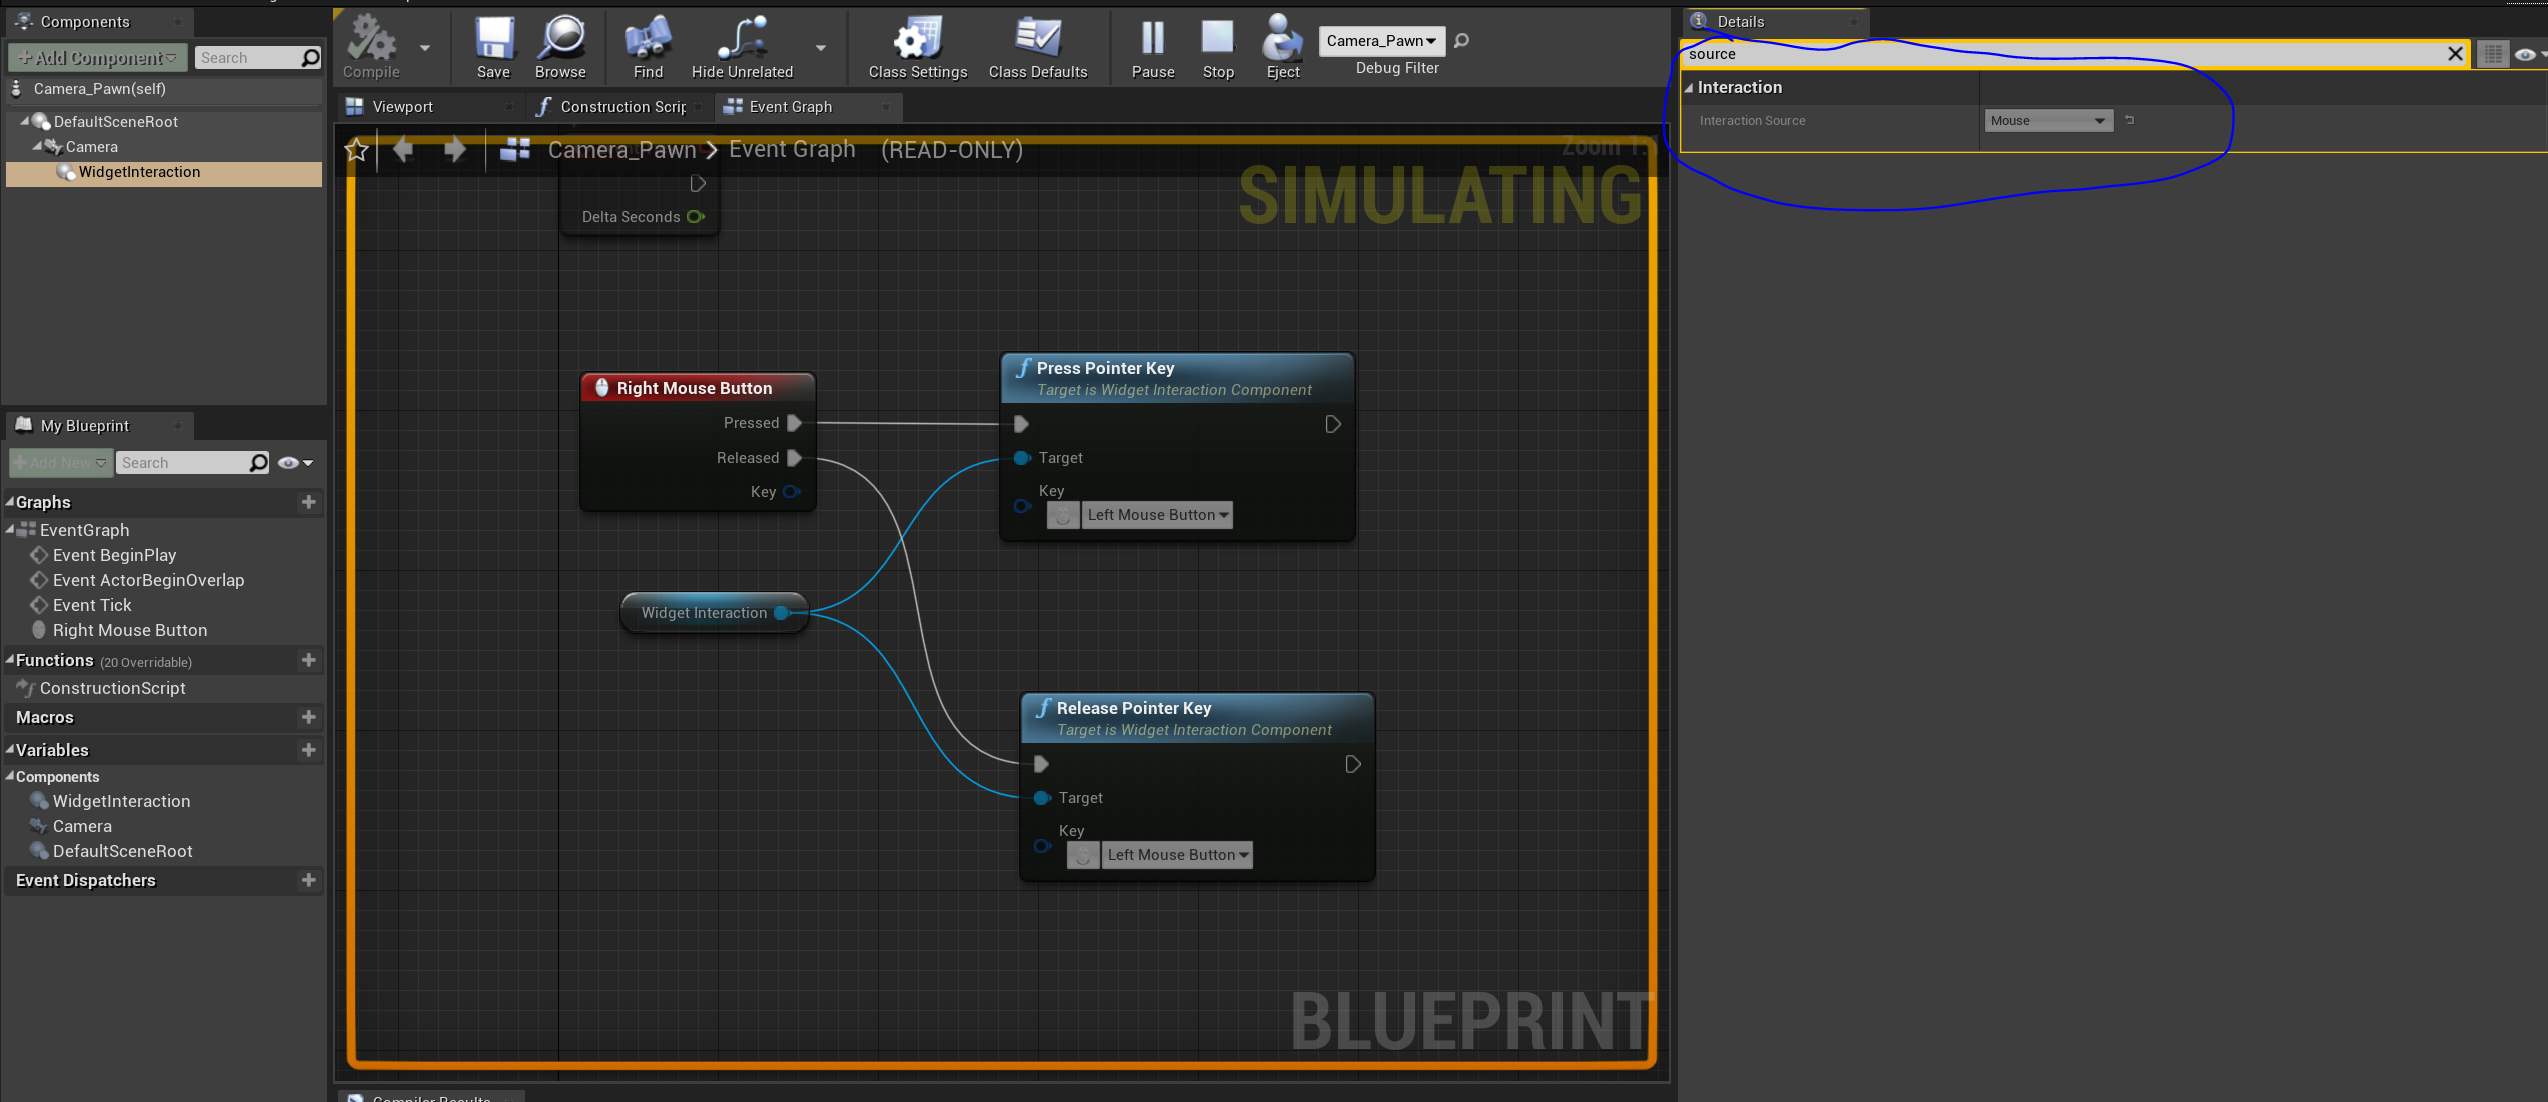Switch to the Construction Script tab

pos(620,106)
